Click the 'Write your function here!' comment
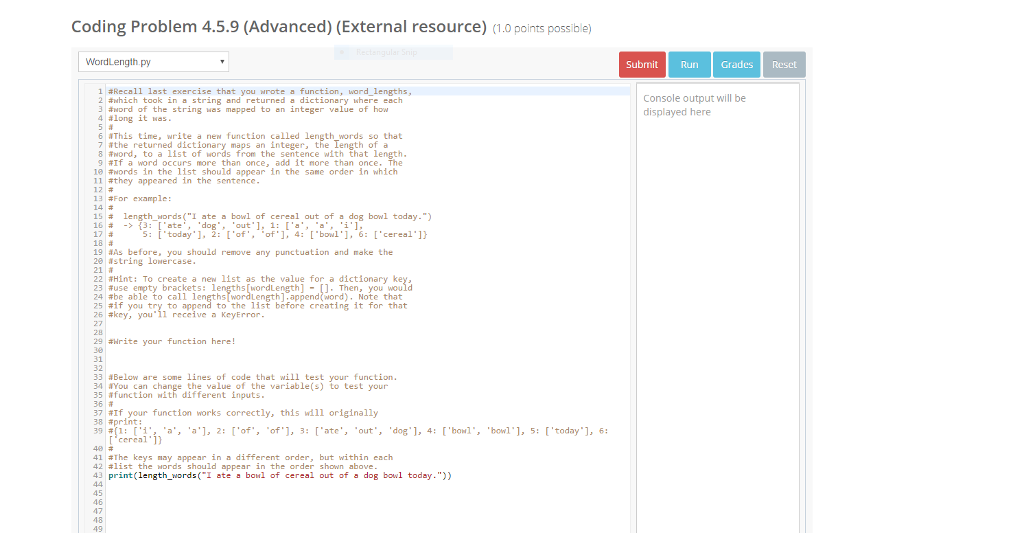 point(172,342)
